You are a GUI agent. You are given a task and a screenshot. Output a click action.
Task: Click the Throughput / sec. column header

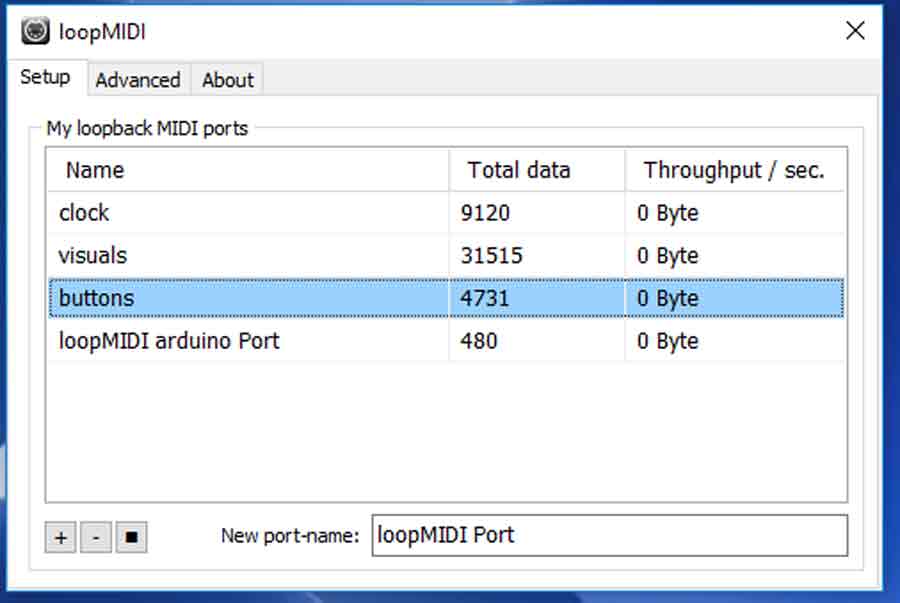click(x=735, y=170)
